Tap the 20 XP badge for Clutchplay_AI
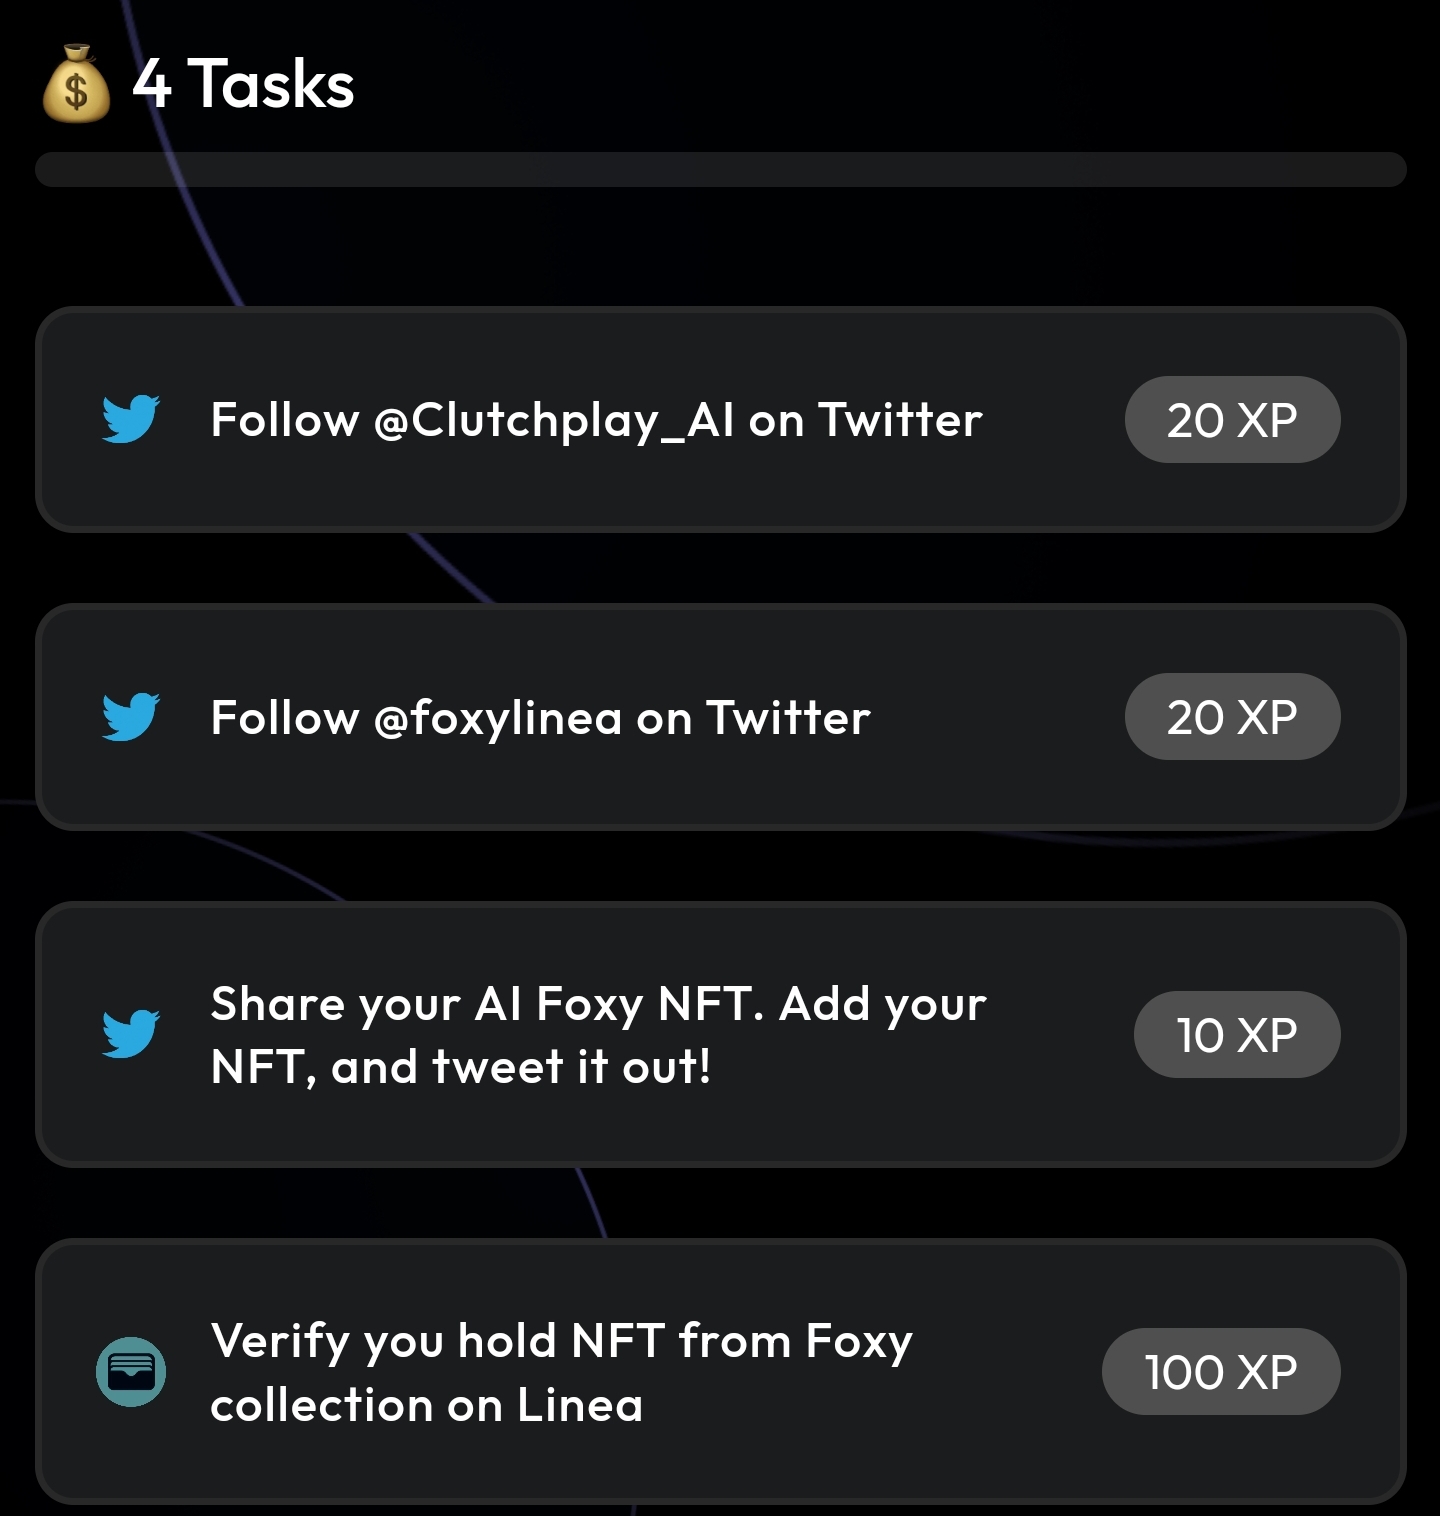This screenshot has width=1440, height=1516. [x=1232, y=419]
